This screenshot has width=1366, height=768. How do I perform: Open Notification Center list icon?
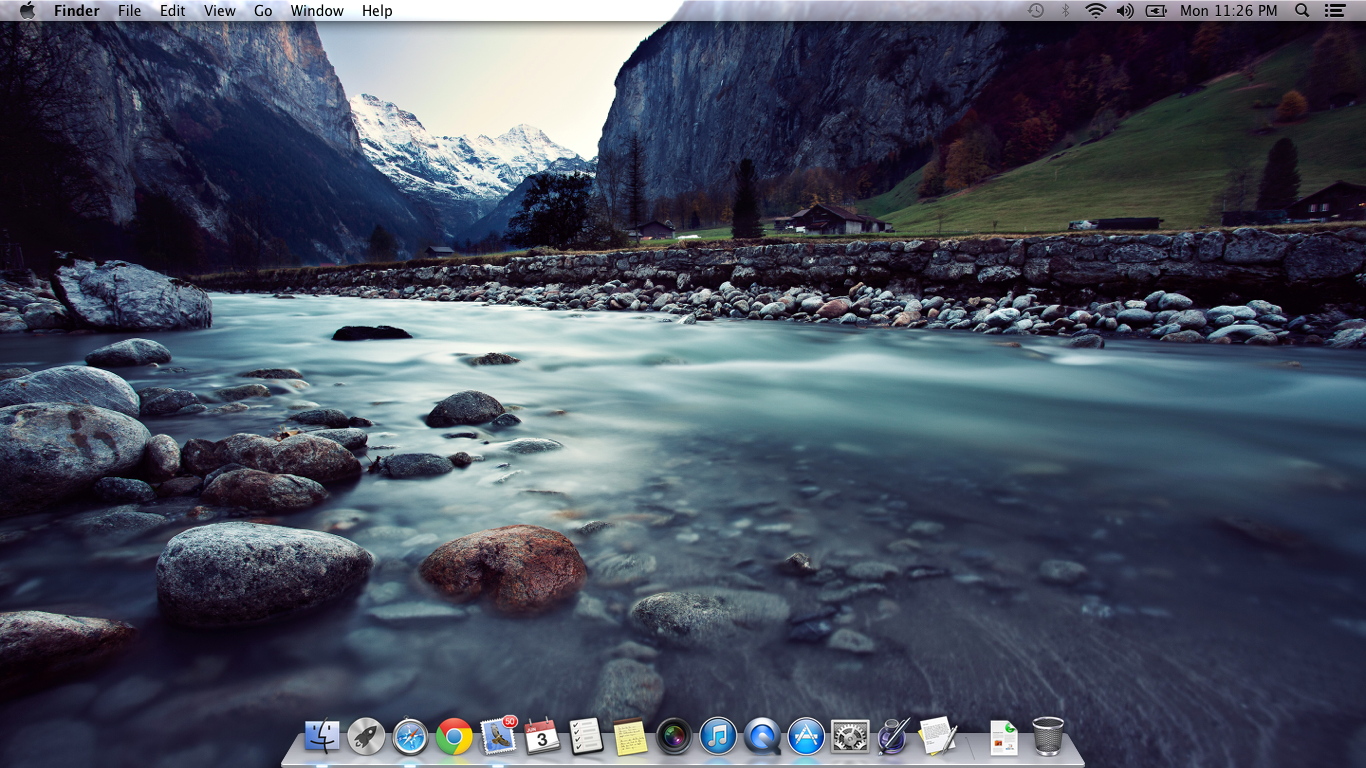[1334, 10]
